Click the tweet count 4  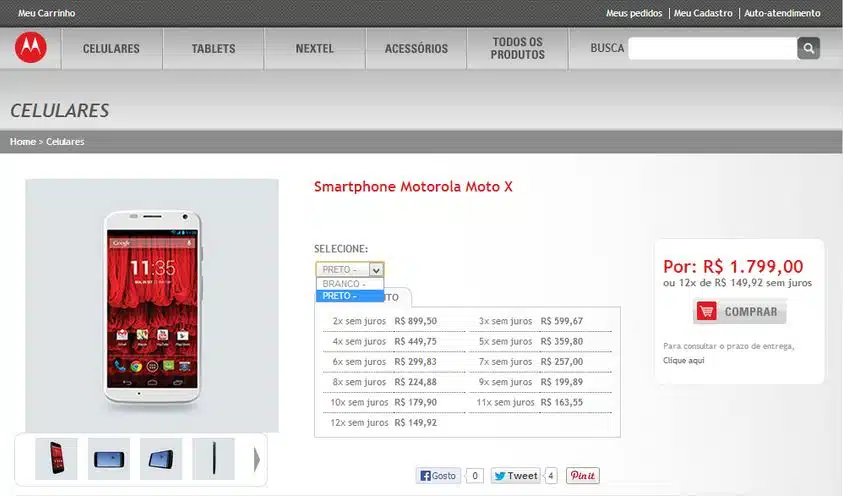(x=551, y=476)
